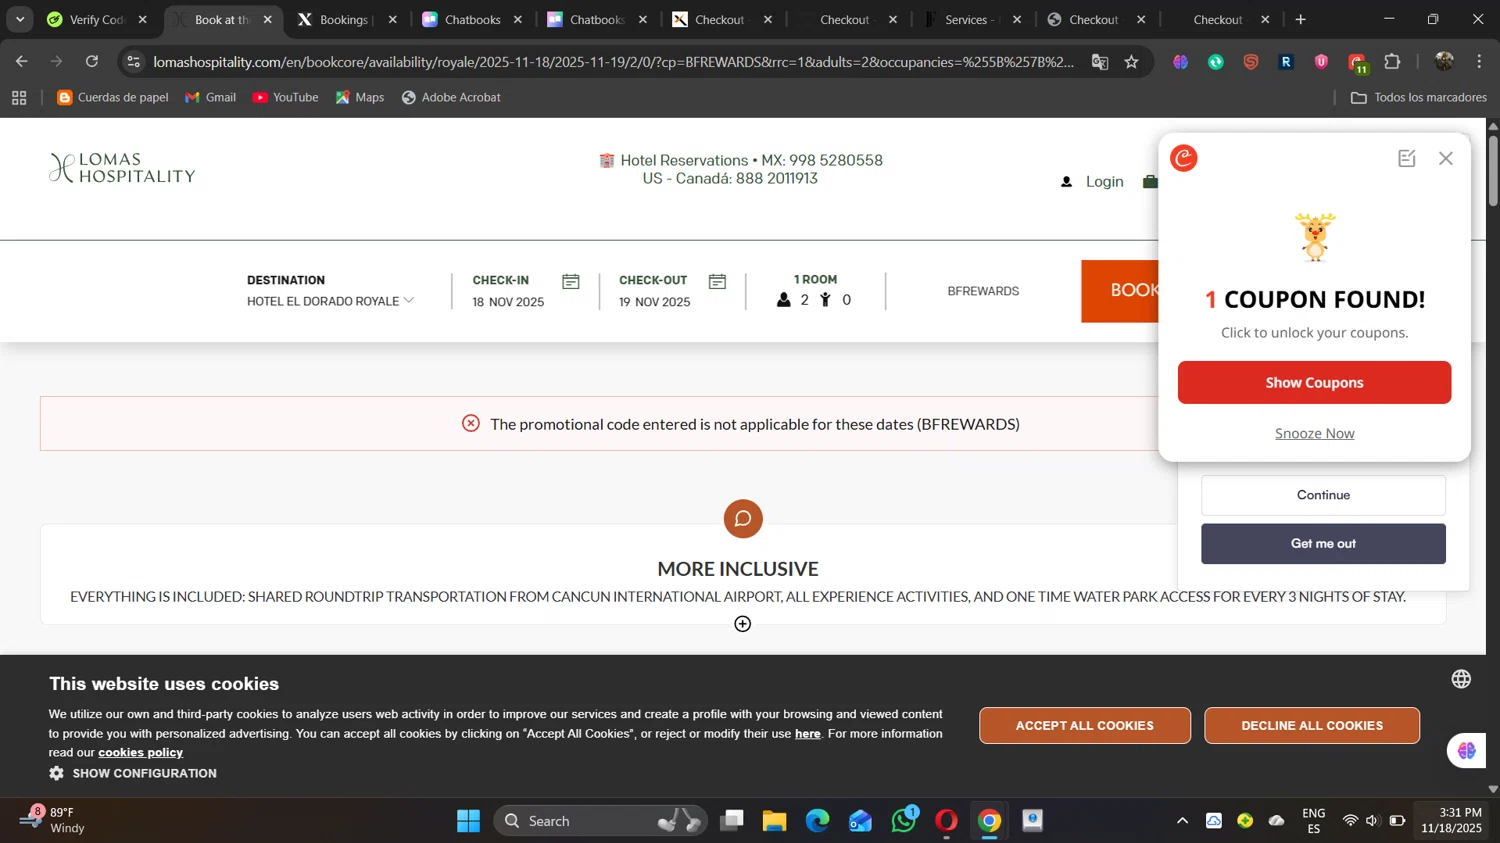Click the Lomas Hospitality logo
The image size is (1500, 843).
(x=122, y=168)
